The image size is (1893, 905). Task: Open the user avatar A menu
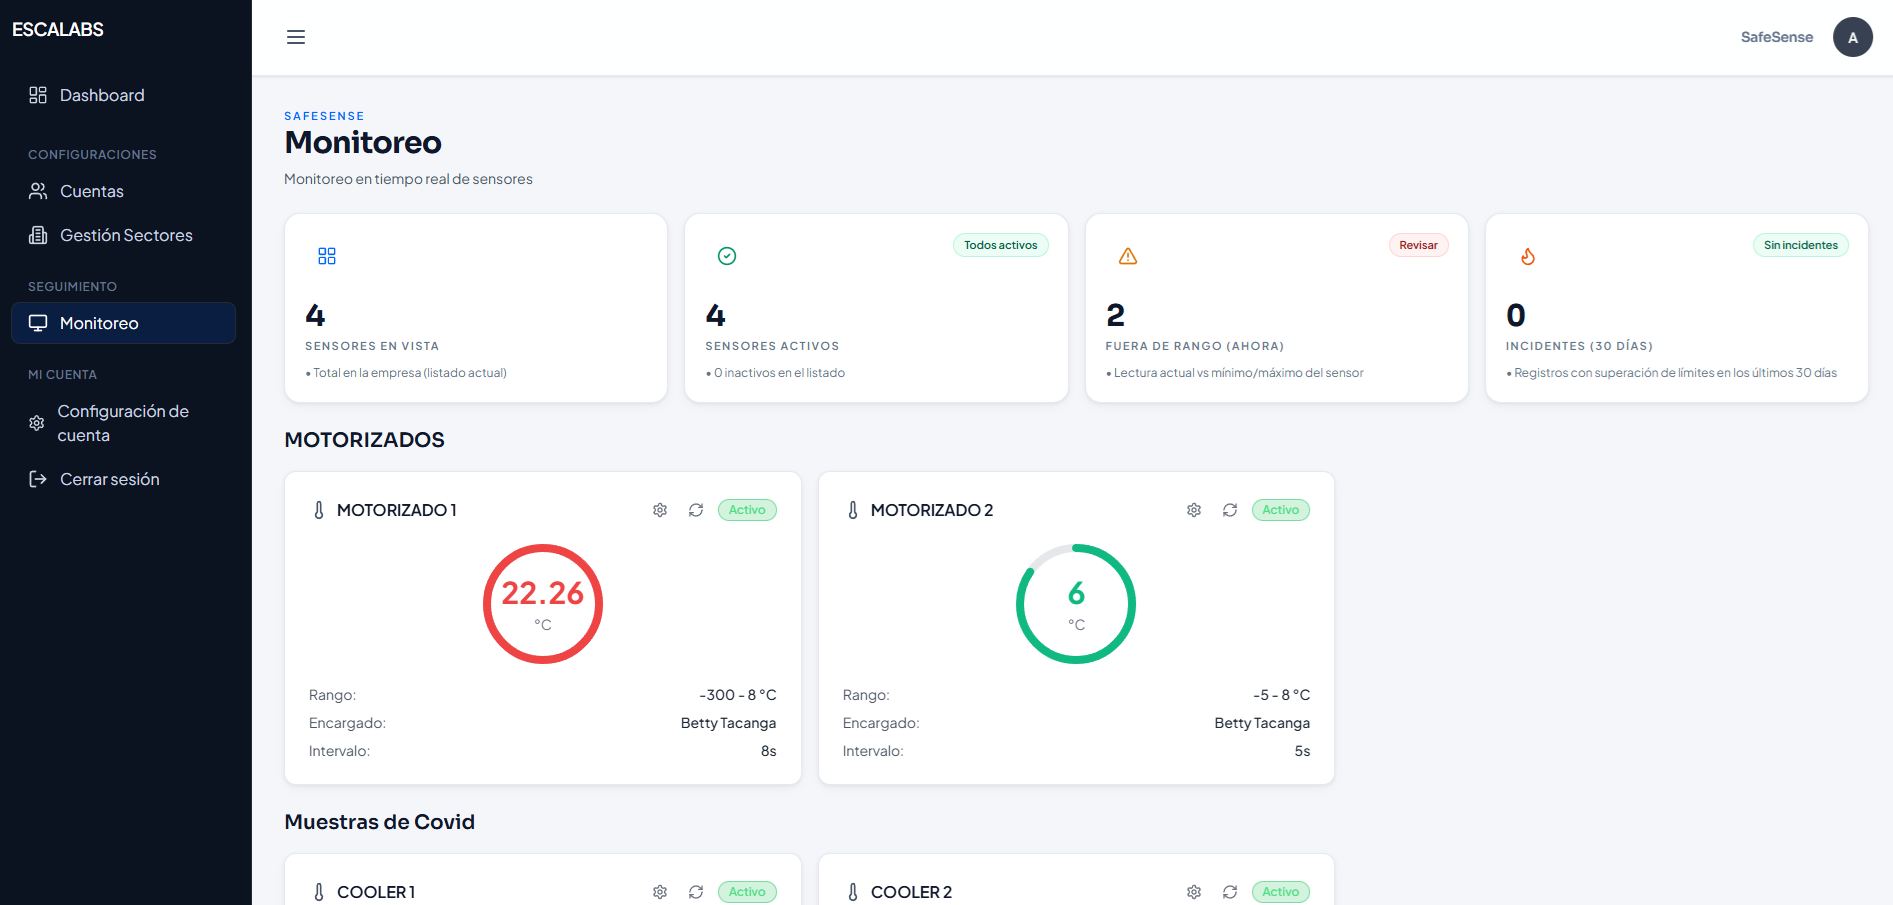click(1852, 37)
